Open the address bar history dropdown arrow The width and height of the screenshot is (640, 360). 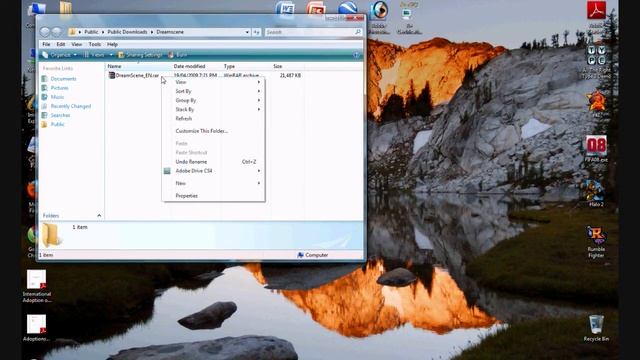point(247,32)
